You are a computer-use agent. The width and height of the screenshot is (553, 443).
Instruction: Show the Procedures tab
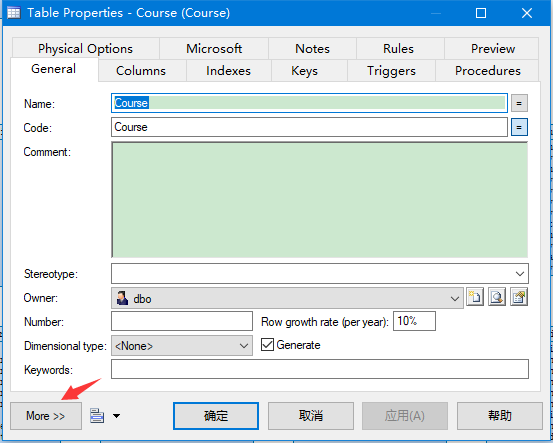tap(488, 71)
